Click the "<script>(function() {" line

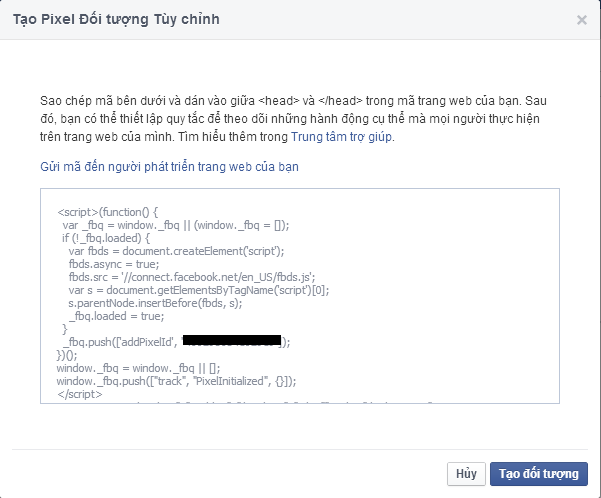pyautogui.click(x=108, y=212)
